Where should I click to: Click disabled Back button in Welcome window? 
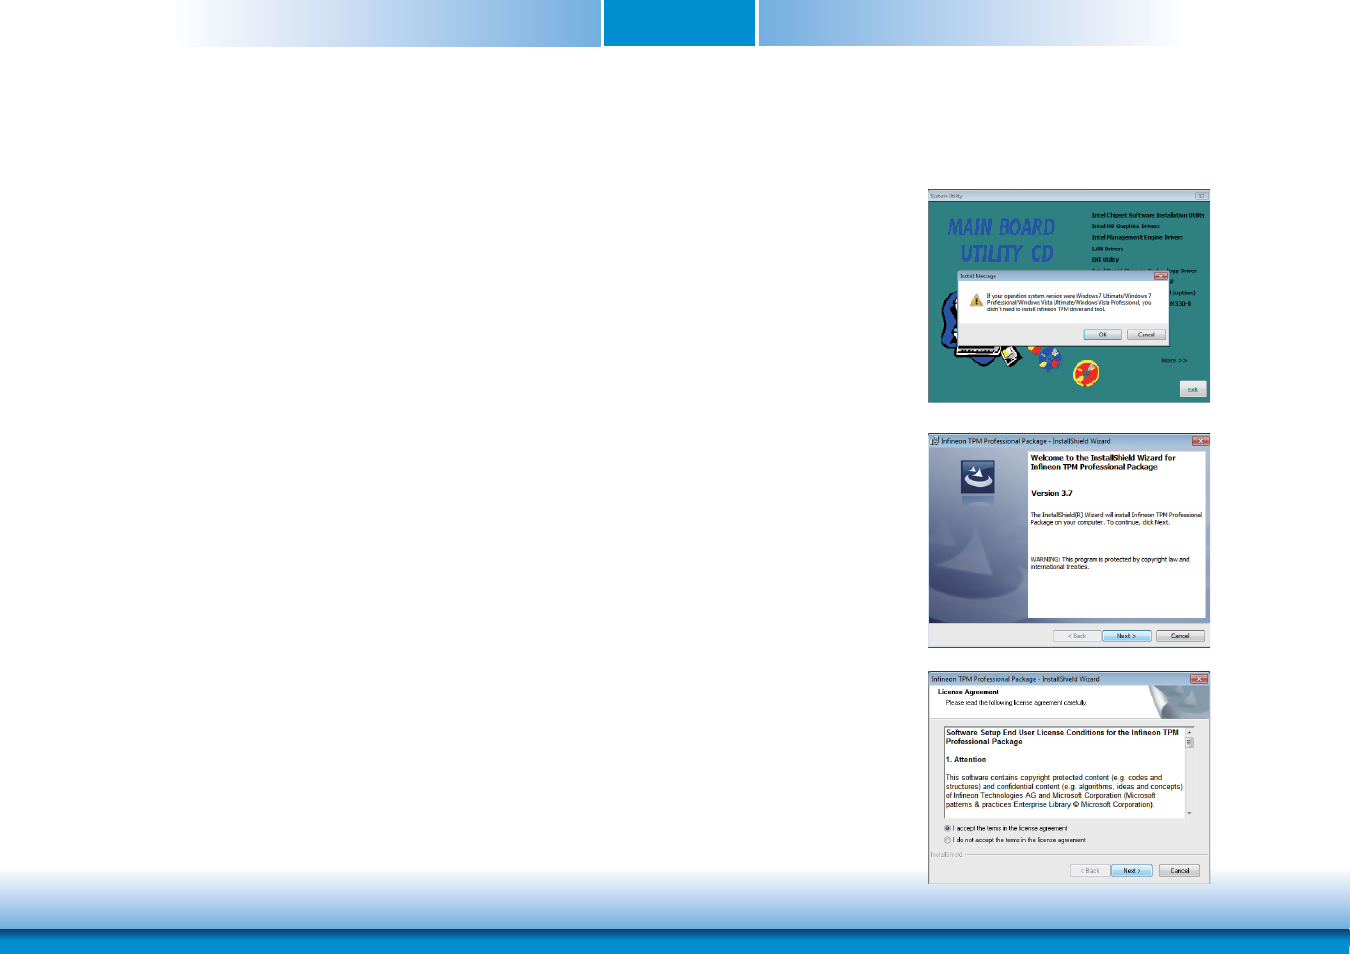tap(1076, 636)
